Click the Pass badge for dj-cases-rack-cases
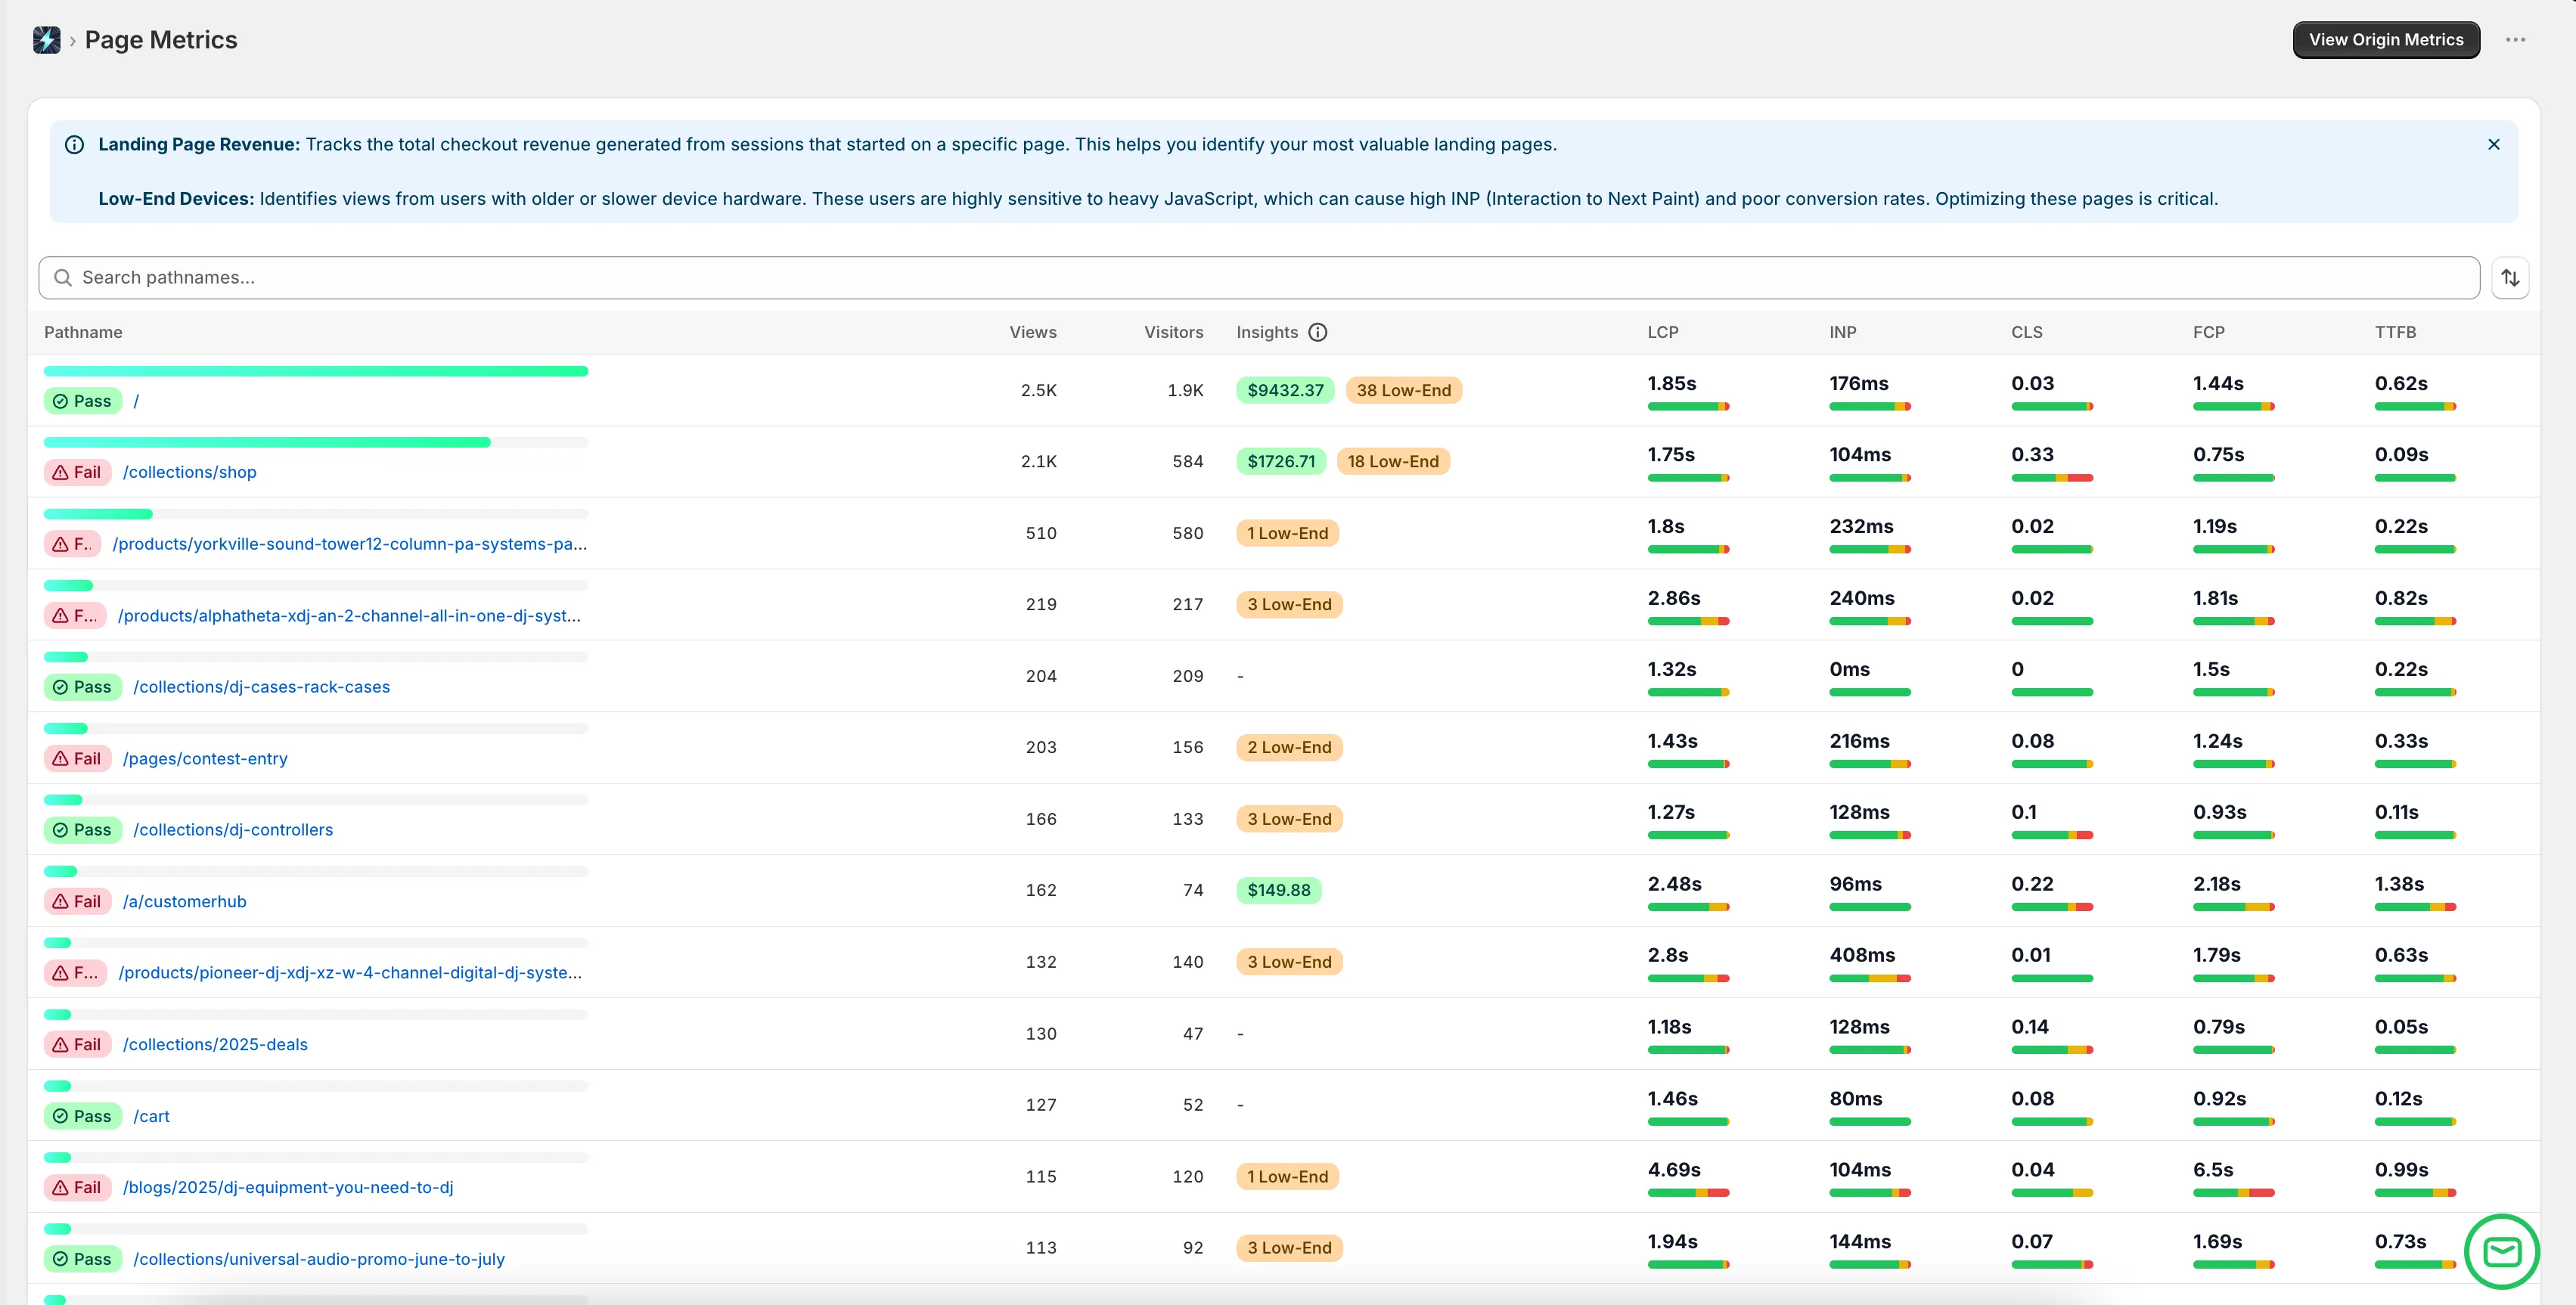Image resolution: width=2576 pixels, height=1305 pixels. click(83, 687)
